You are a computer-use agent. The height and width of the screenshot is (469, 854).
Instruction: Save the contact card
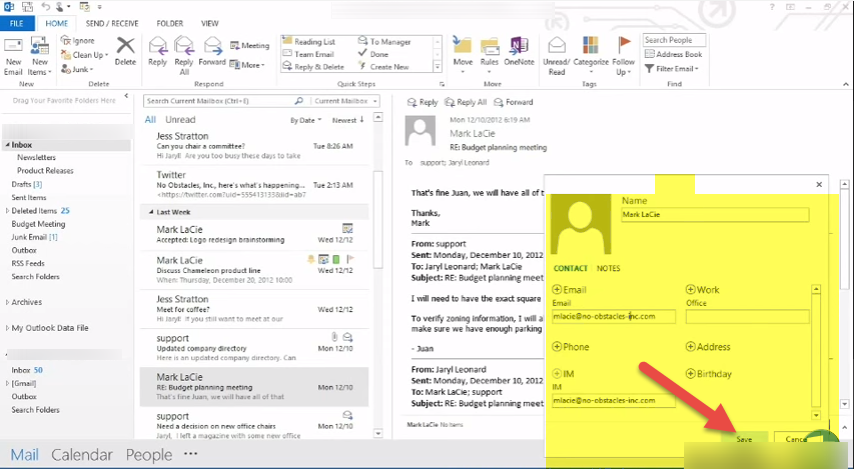tap(744, 439)
